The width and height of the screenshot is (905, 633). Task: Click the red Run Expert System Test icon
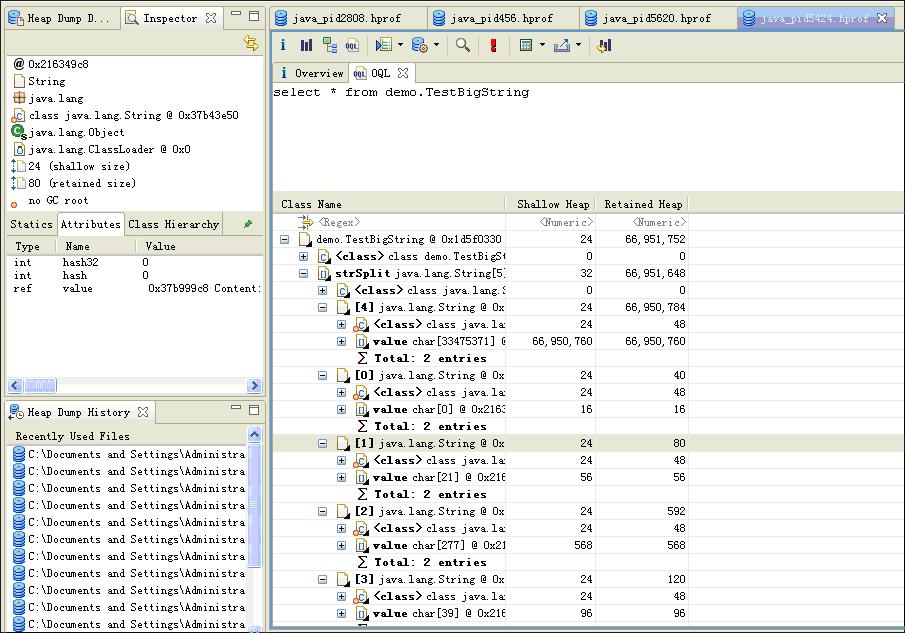(493, 45)
